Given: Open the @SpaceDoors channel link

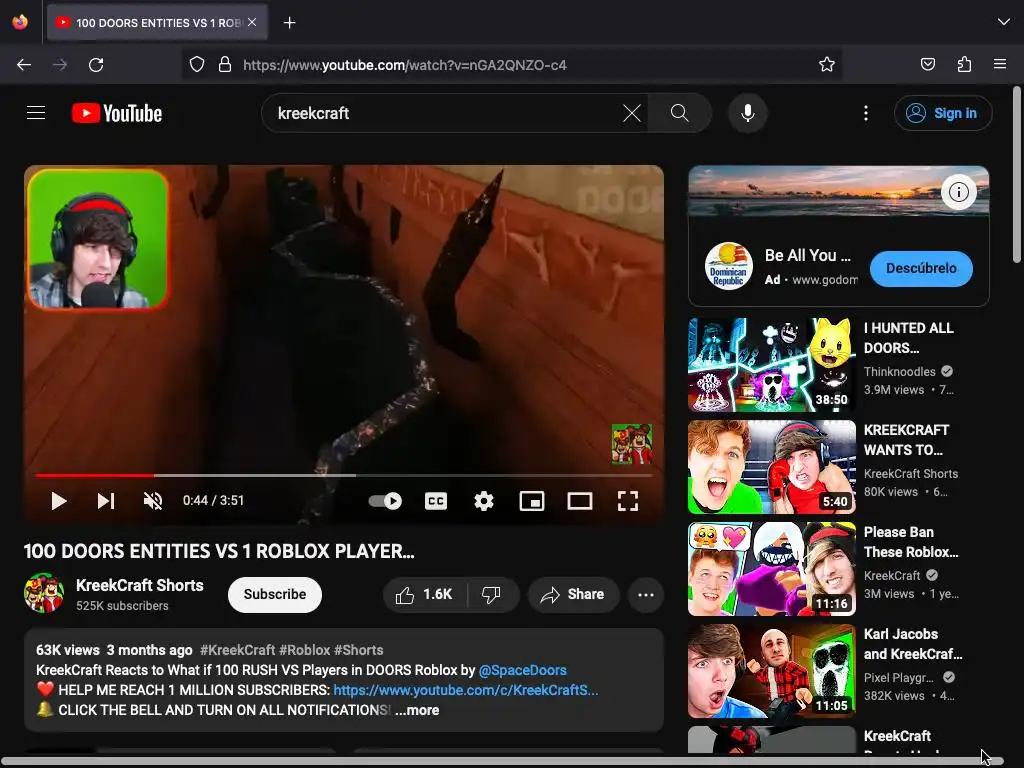Looking at the screenshot, I should (x=522, y=670).
